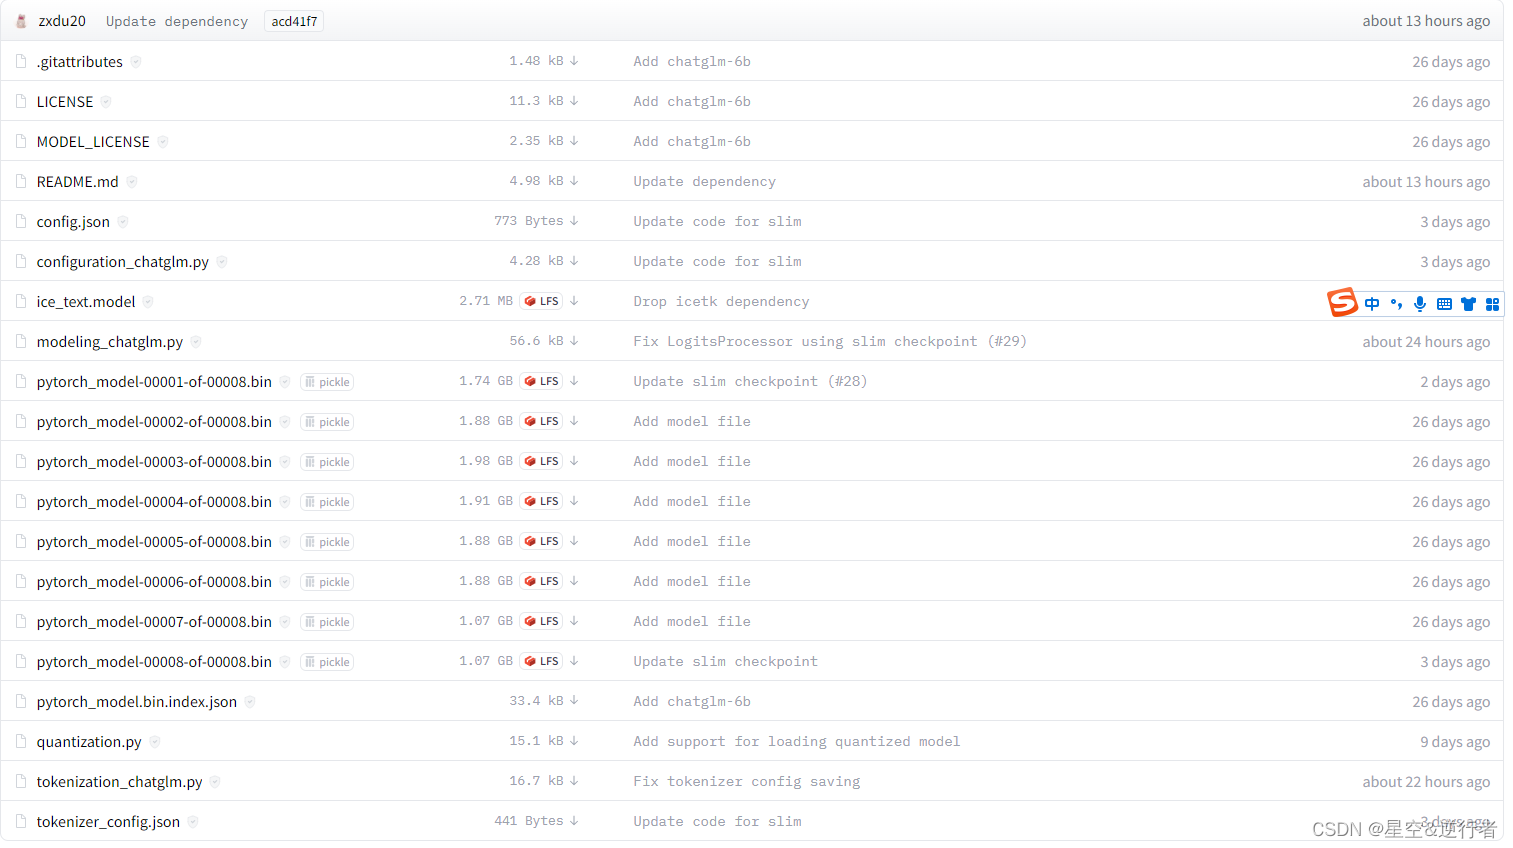The image size is (1513, 848).
Task: Activate the Sogou voice input microphone
Action: (1420, 303)
